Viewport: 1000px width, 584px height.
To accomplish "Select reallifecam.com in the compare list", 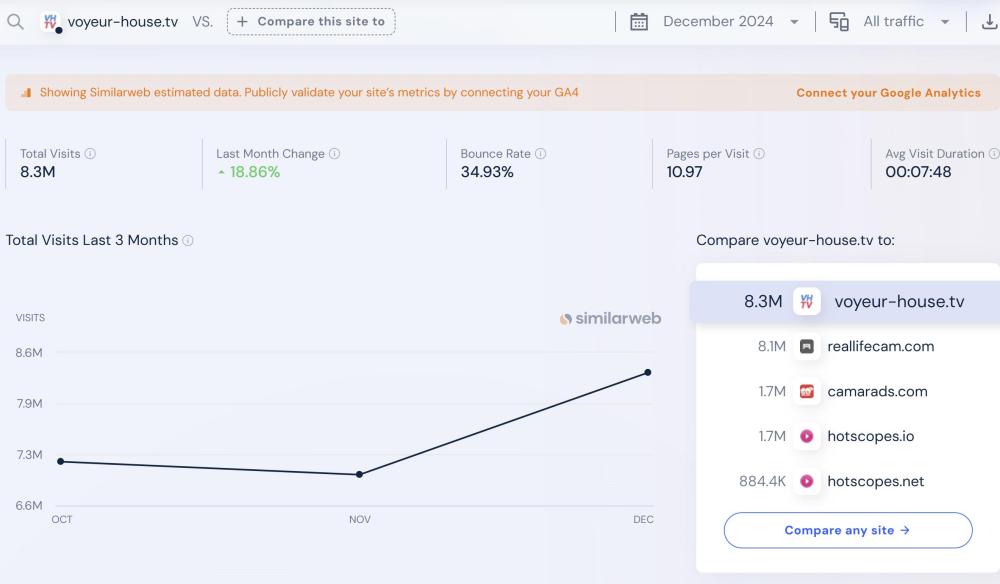I will pyautogui.click(x=880, y=346).
